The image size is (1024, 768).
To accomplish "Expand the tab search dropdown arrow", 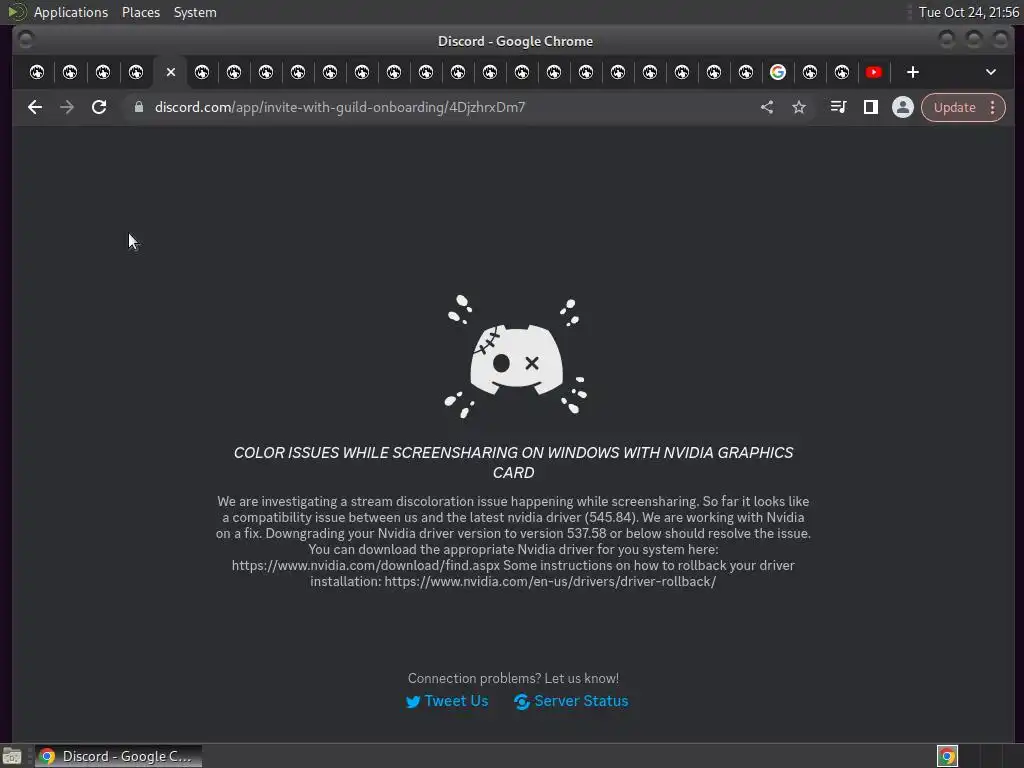I will pos(991,72).
